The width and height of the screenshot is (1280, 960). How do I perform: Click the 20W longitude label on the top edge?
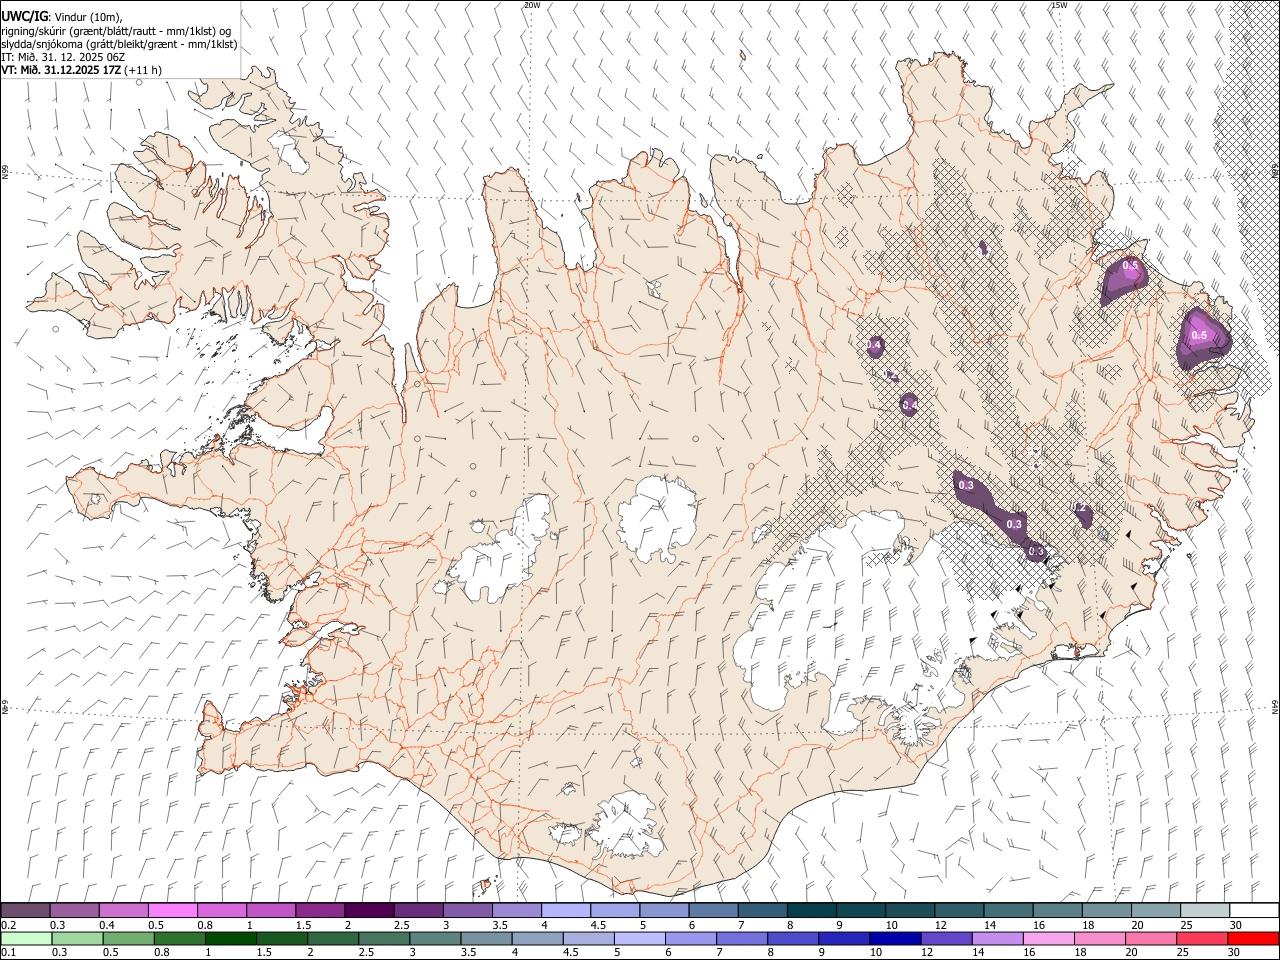click(x=533, y=5)
